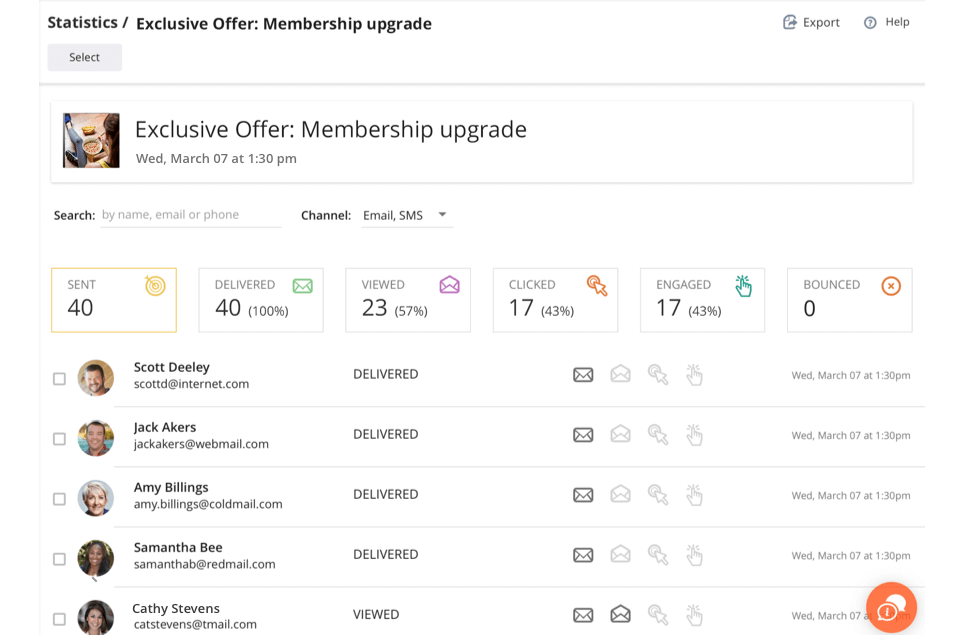Click Amy Billings' viewed open-envelope icon
960x640 pixels.
click(x=620, y=494)
